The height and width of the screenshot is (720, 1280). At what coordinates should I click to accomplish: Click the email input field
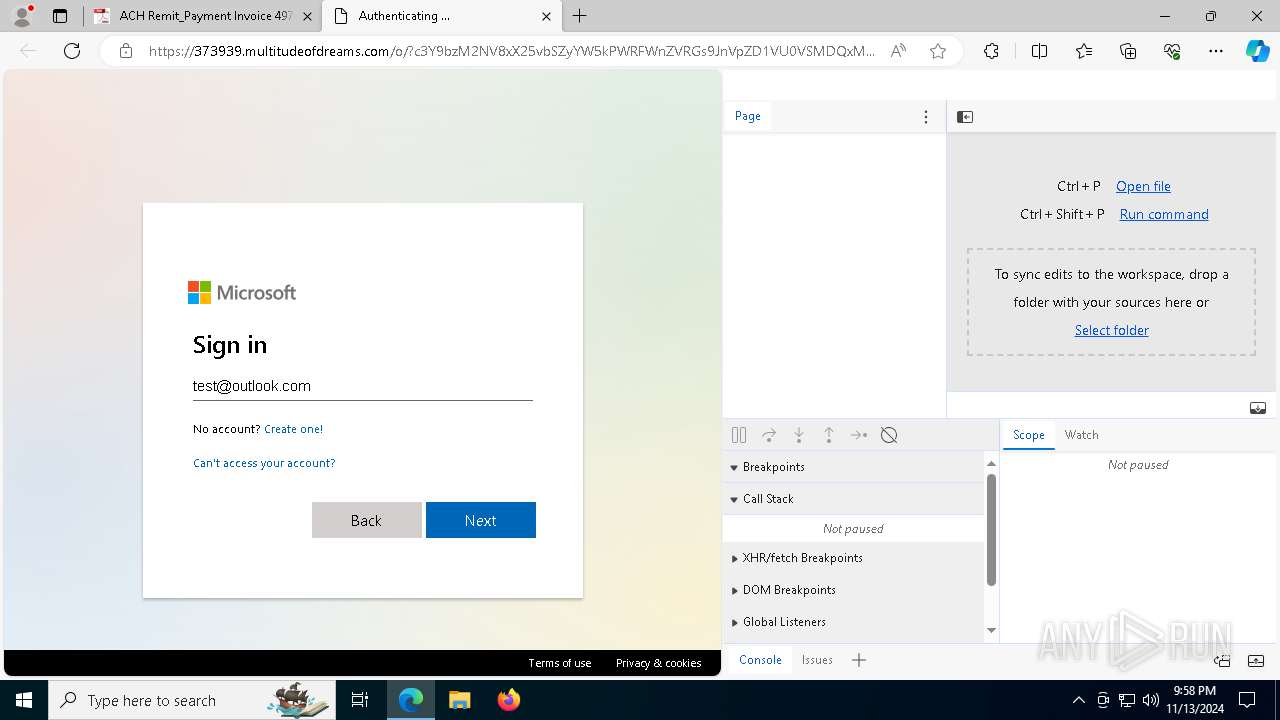point(363,386)
